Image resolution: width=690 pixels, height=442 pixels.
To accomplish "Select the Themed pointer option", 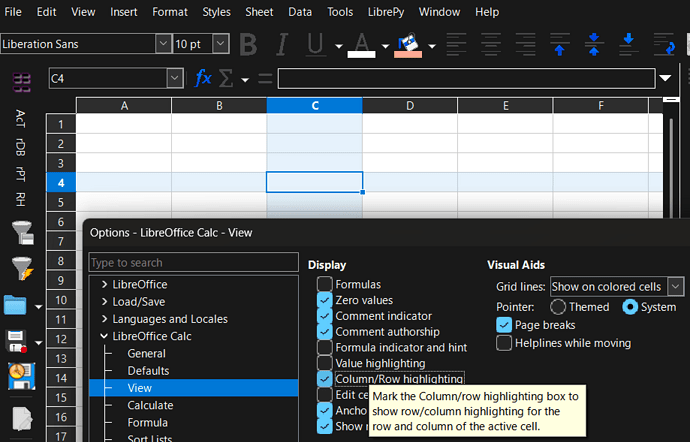I will (x=558, y=307).
